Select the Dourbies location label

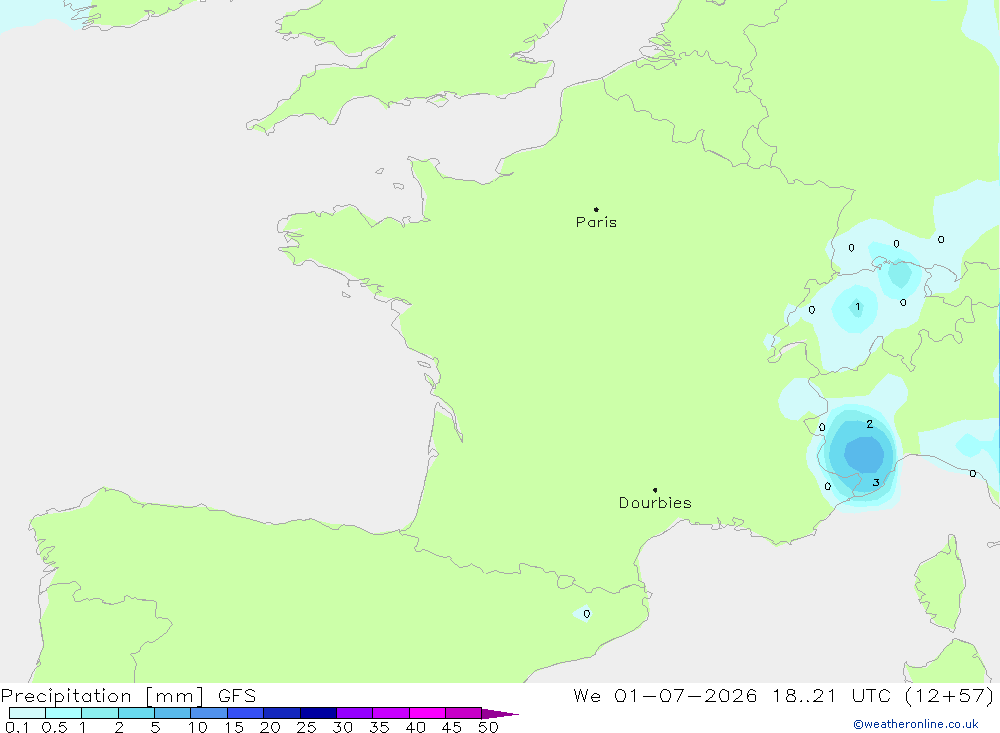click(x=655, y=503)
